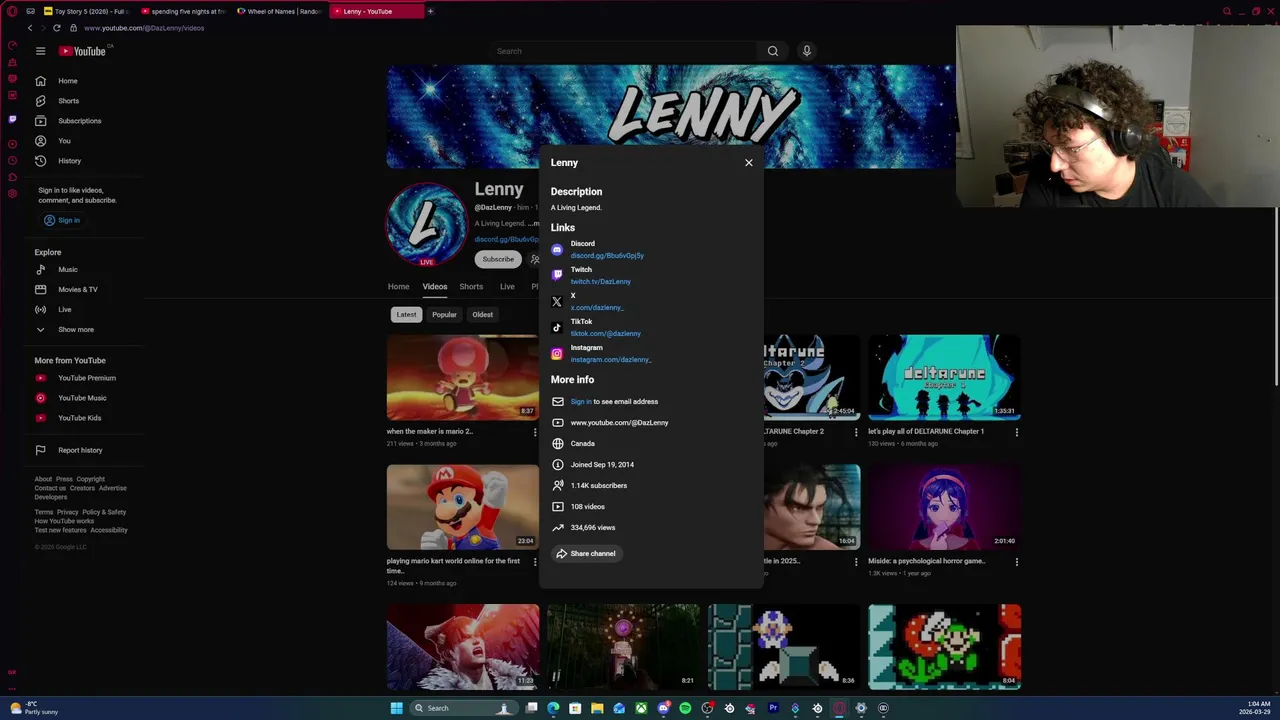Open options menu for DELTARUNE Chapter 1 video
This screenshot has width=1280, height=720.
(1017, 432)
